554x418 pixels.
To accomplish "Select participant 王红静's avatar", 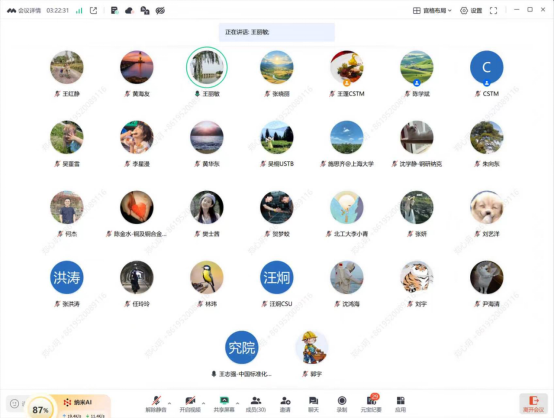I will (67, 67).
